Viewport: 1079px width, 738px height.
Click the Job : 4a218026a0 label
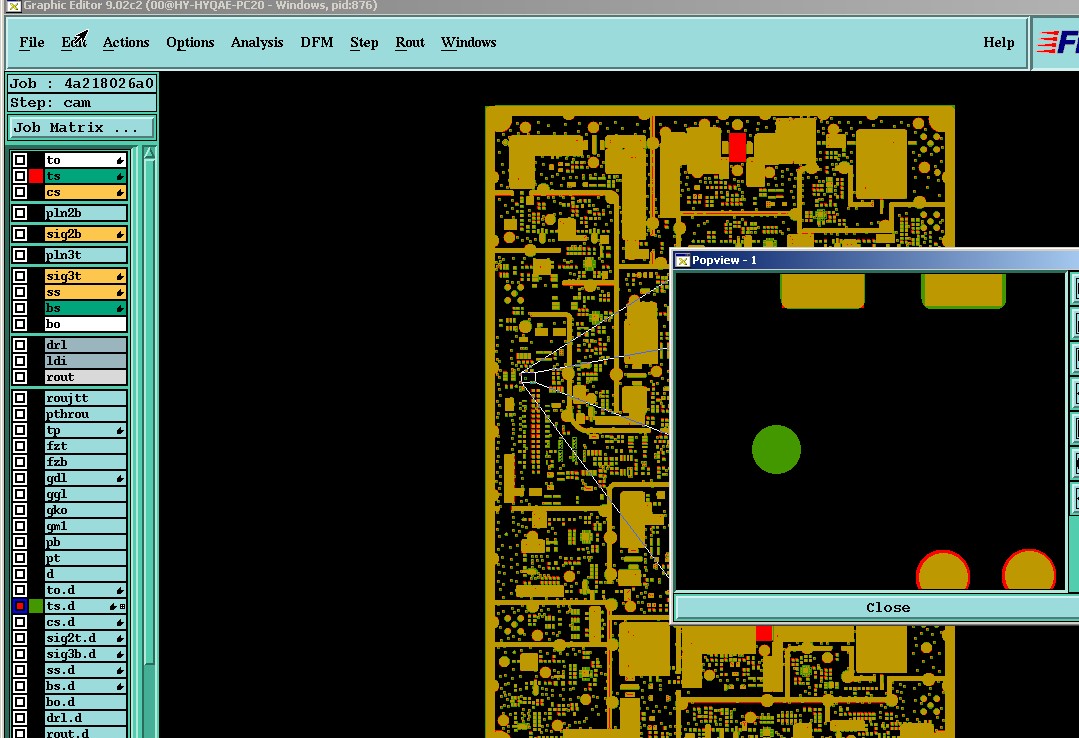81,83
